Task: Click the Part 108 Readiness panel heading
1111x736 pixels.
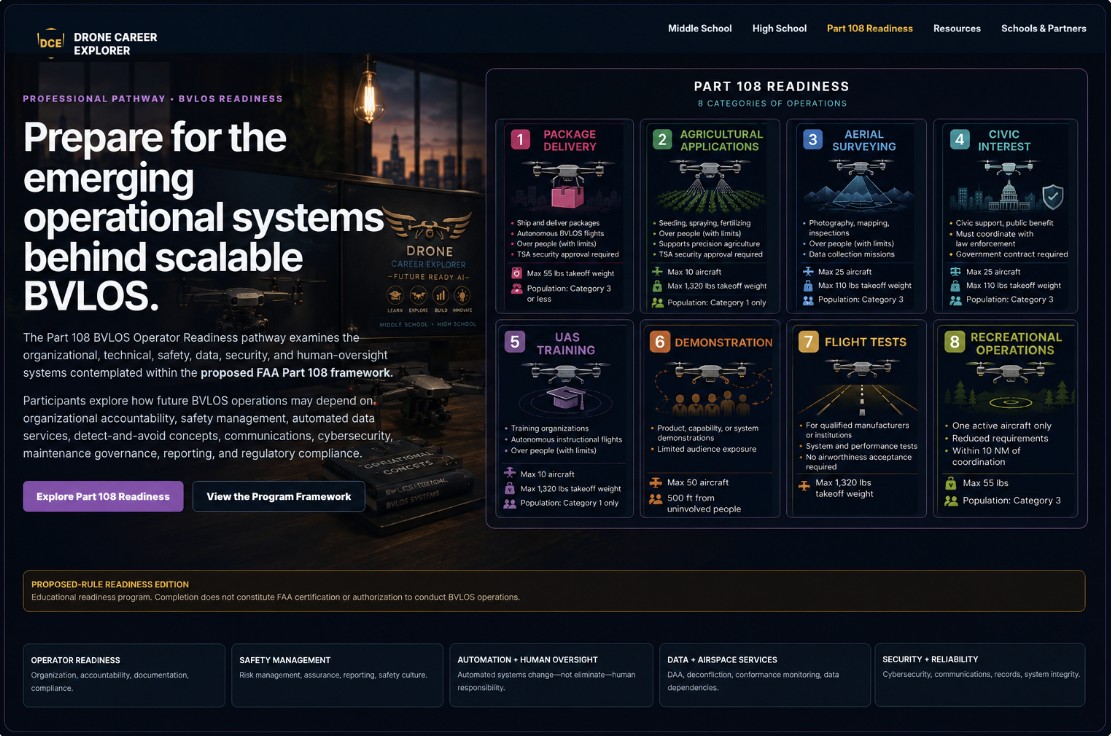Action: (x=771, y=86)
